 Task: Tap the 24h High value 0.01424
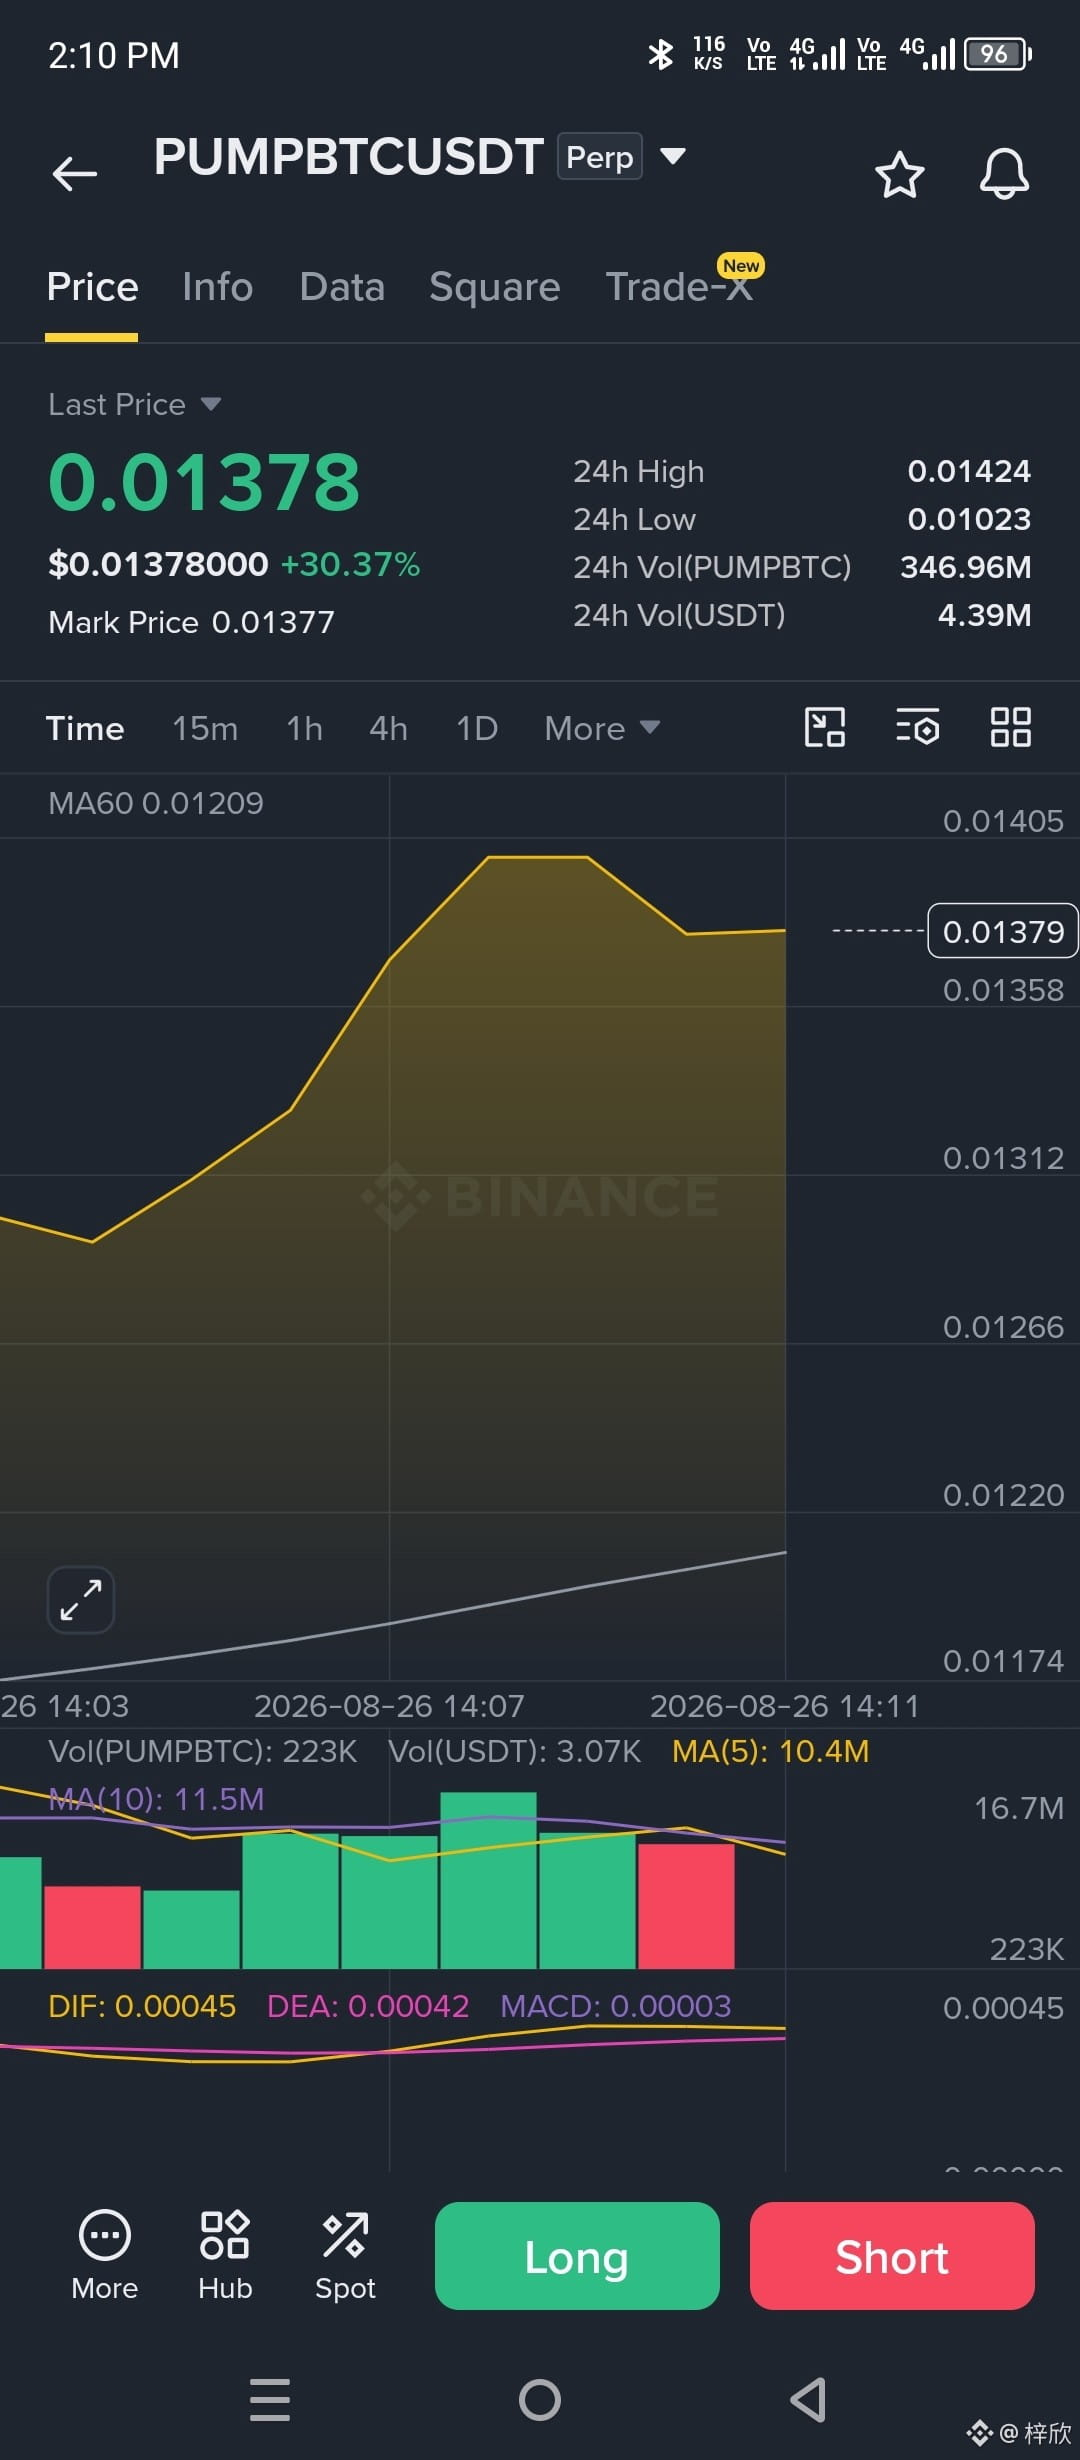pyautogui.click(x=969, y=471)
